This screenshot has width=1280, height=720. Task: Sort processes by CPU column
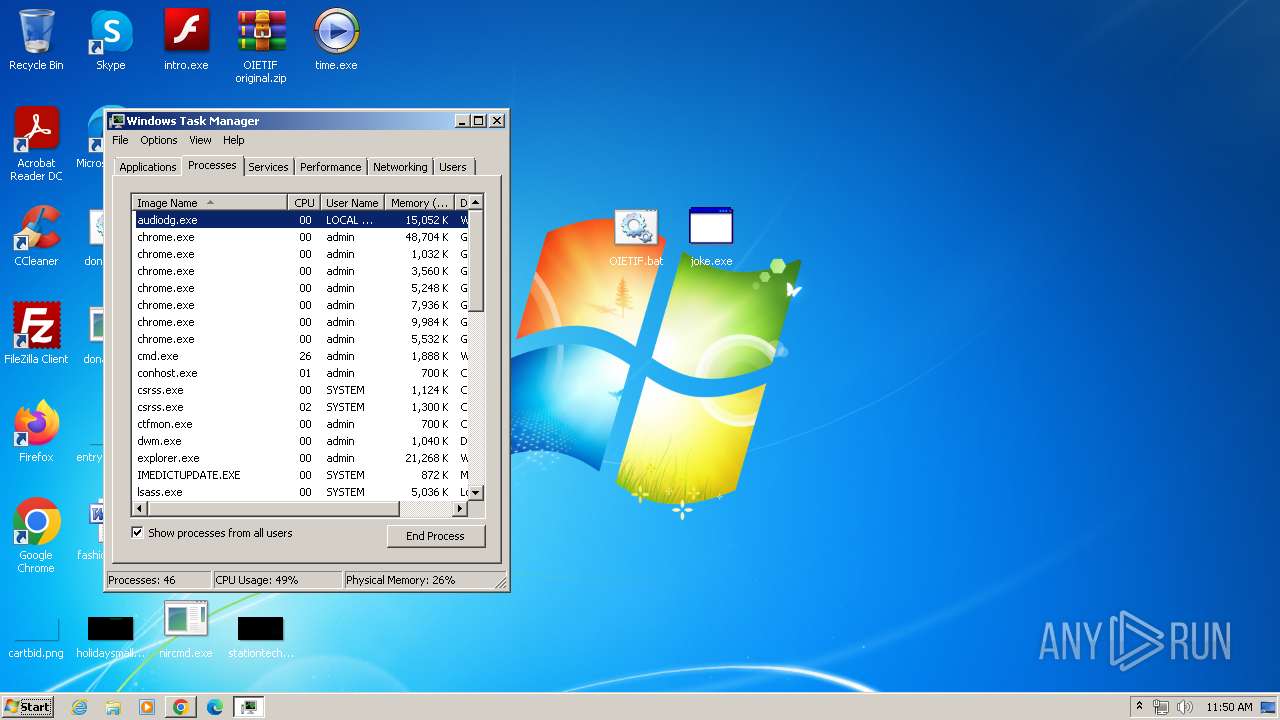tap(304, 203)
